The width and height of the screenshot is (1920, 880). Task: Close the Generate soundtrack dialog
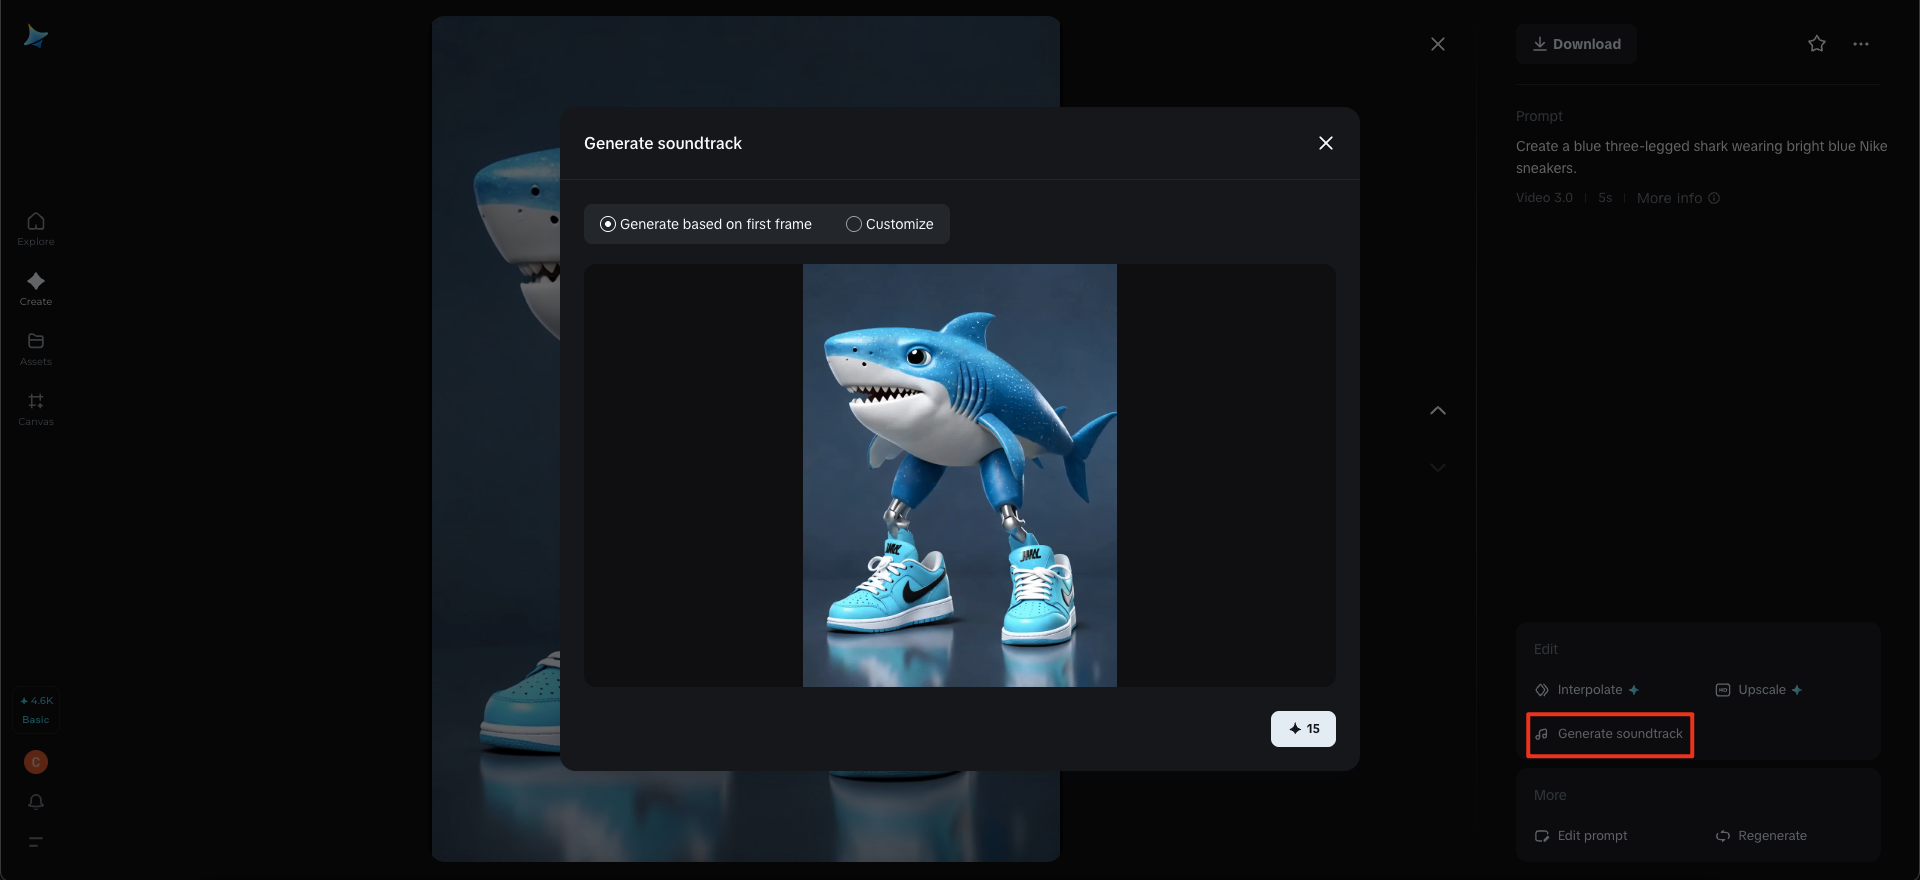pyautogui.click(x=1326, y=143)
